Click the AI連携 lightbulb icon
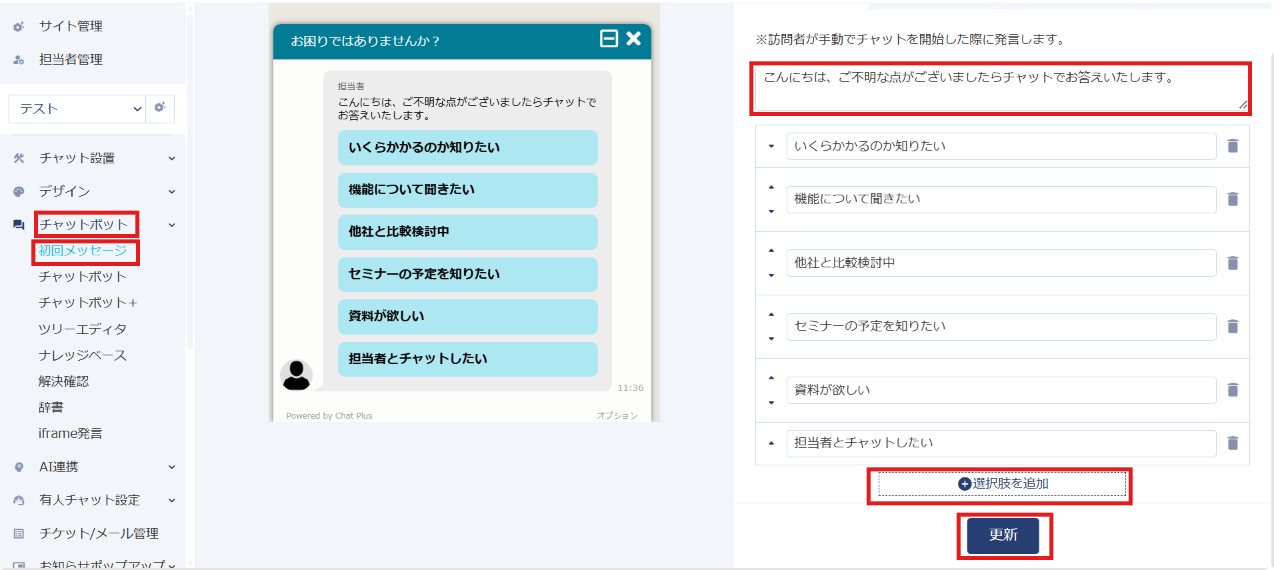The width and height of the screenshot is (1274, 570). (x=18, y=467)
